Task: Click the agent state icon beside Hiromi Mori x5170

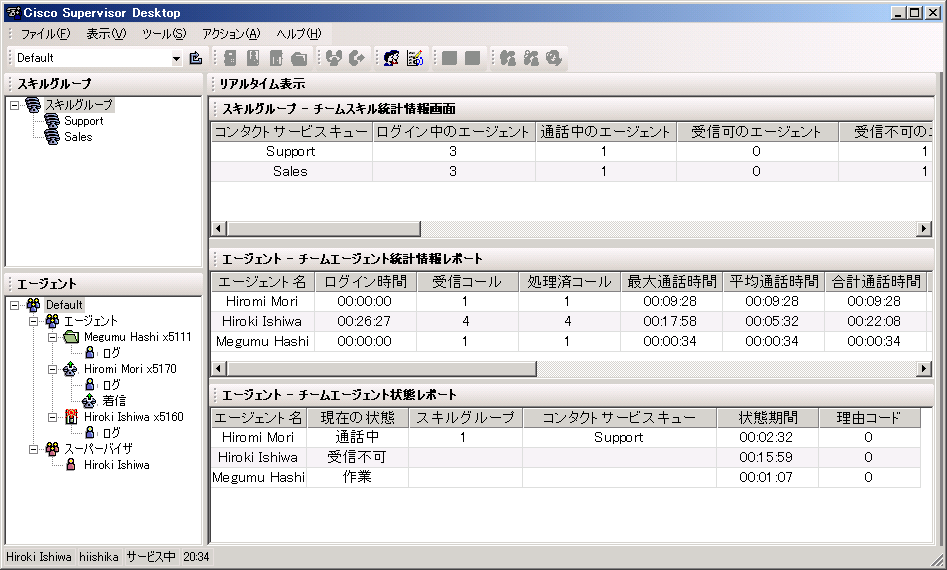Action: (71, 368)
